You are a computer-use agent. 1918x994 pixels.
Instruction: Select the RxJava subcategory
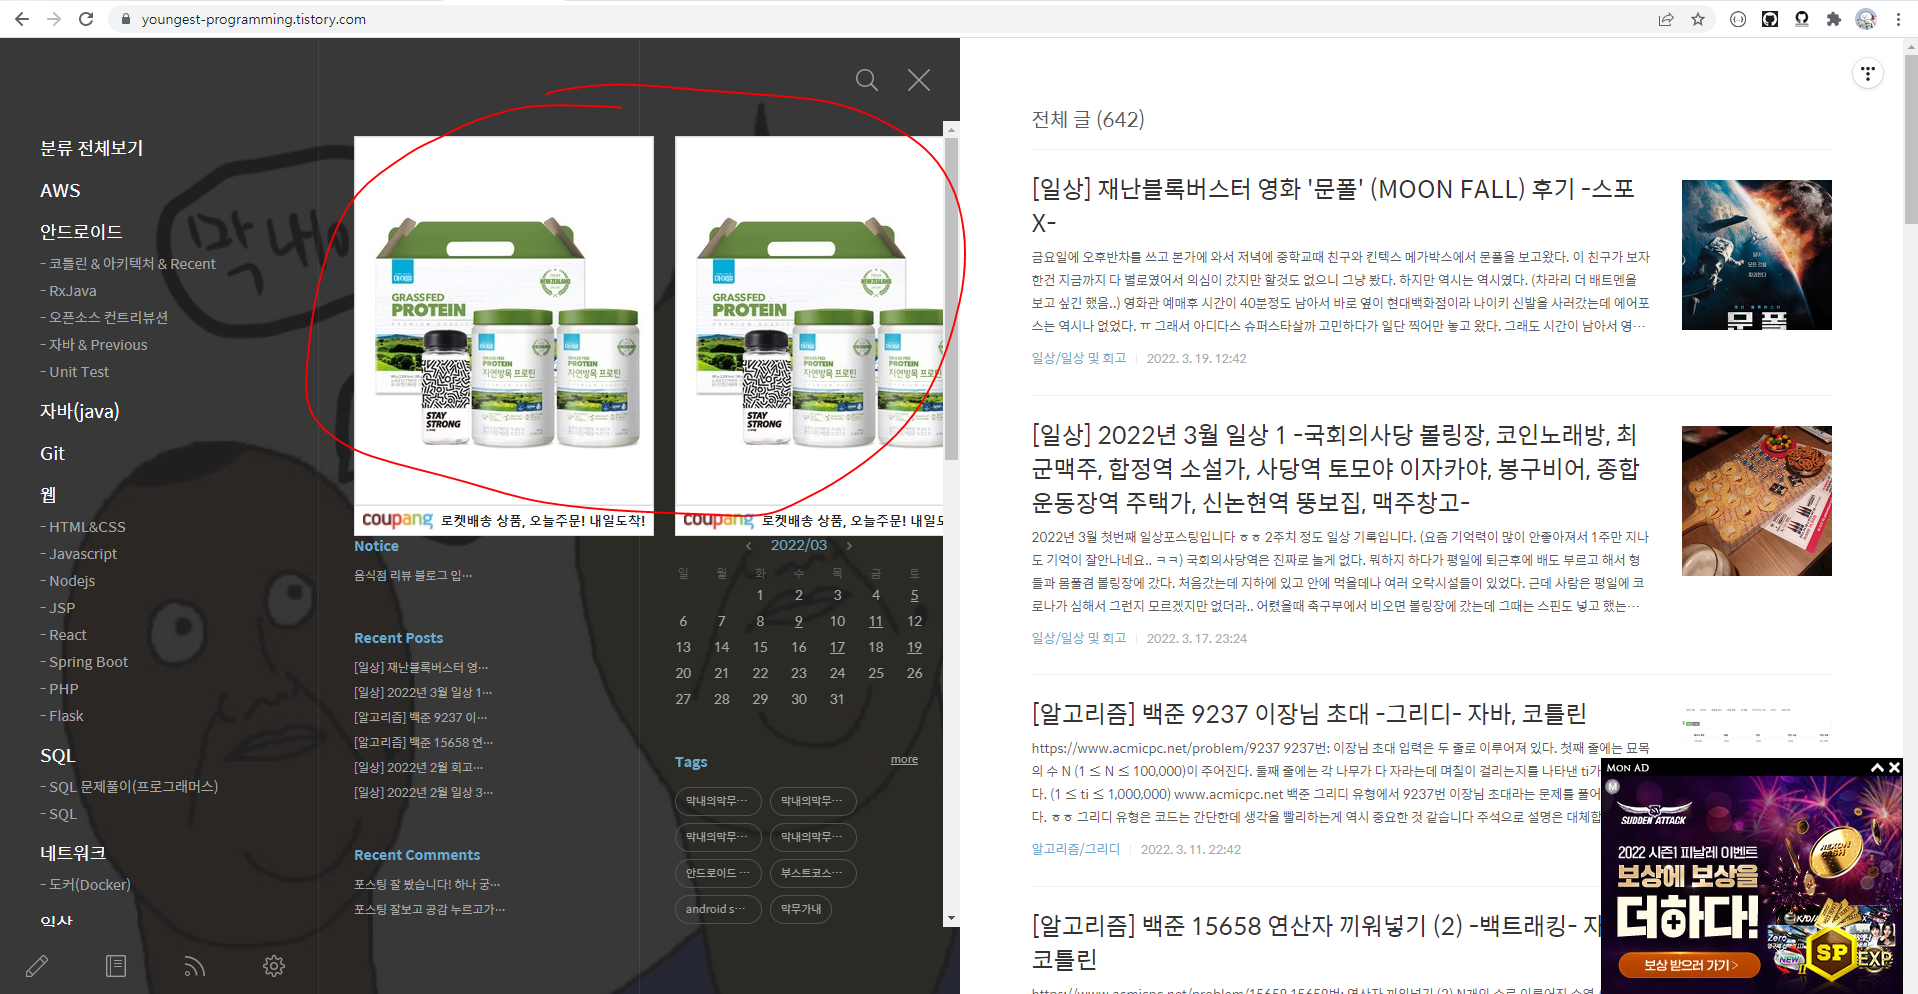coord(69,291)
